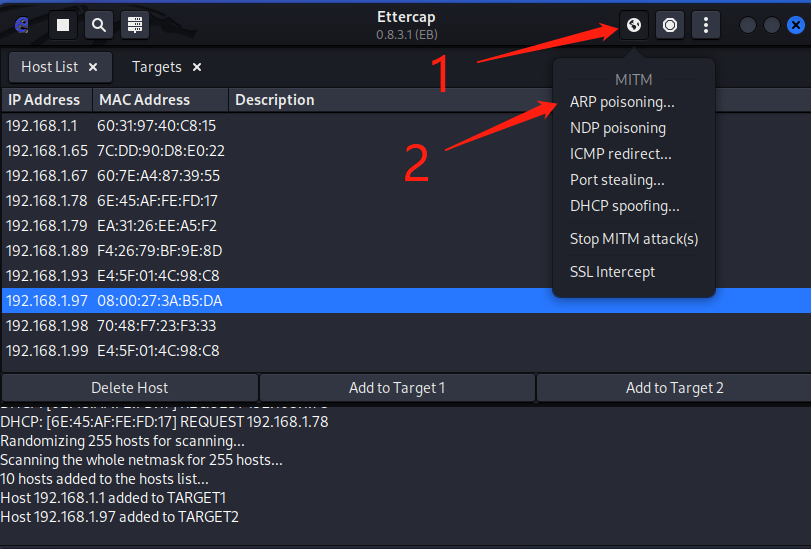Image resolution: width=811 pixels, height=549 pixels.
Task: Click the SSL Intercept menu item
Action: (x=612, y=272)
